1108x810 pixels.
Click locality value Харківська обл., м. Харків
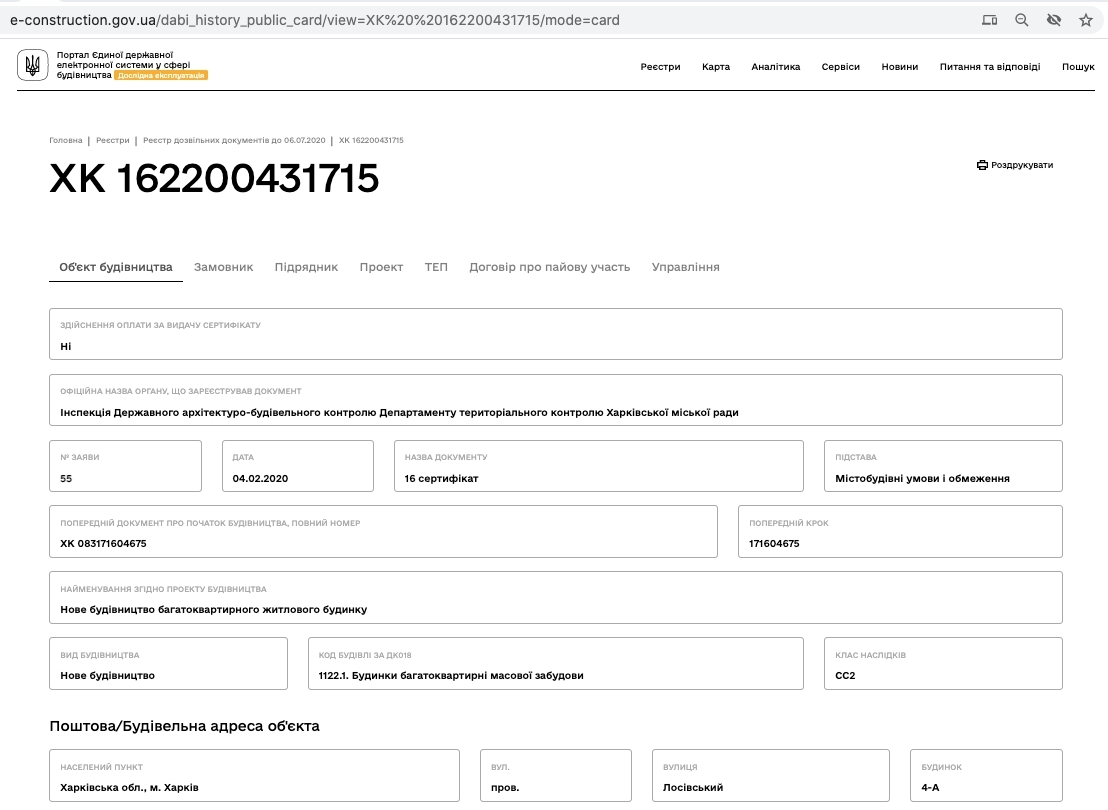pos(129,787)
